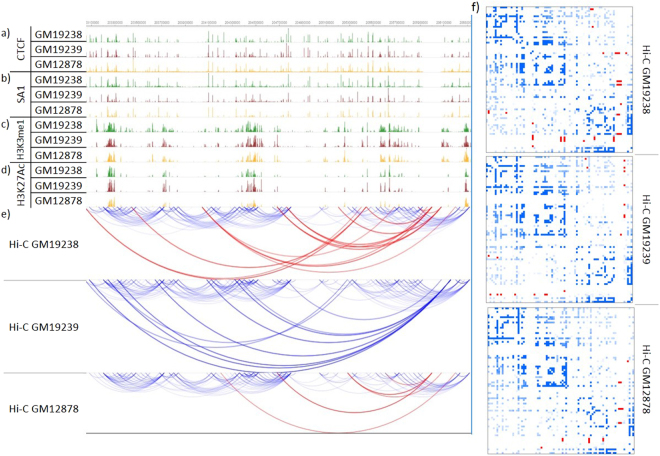The image size is (660, 456).
Task: Click the green H3K3me1 GM19238 signal track
Action: (279, 125)
